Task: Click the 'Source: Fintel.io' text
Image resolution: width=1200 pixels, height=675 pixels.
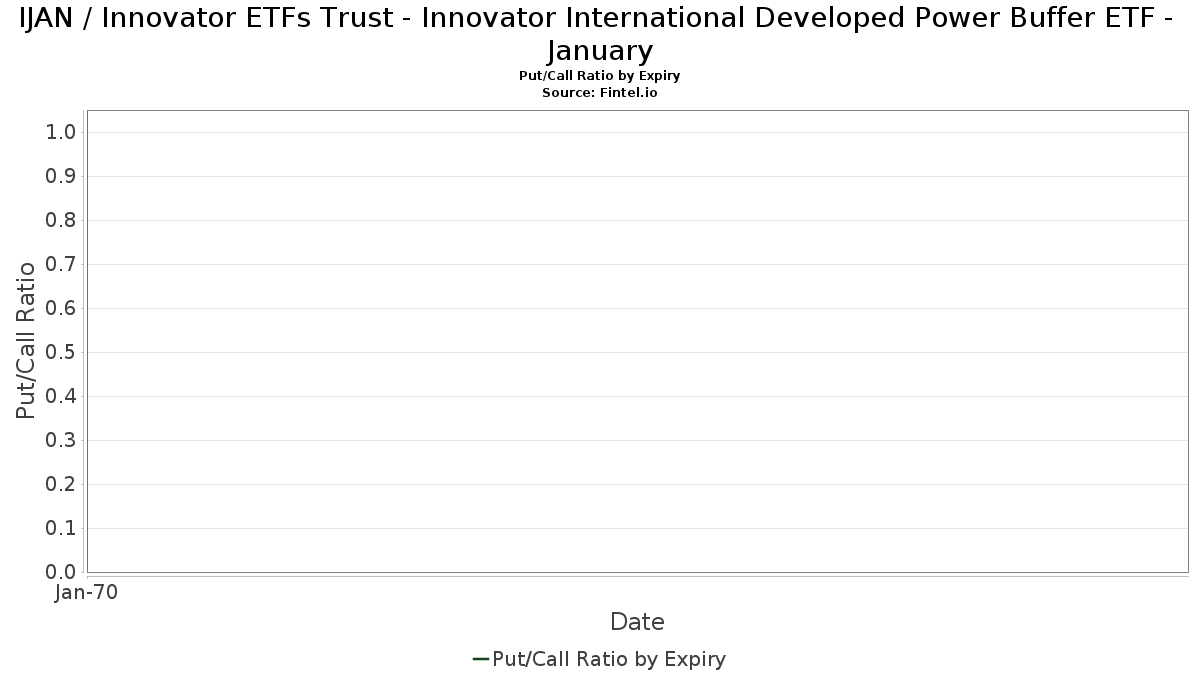Action: (600, 92)
